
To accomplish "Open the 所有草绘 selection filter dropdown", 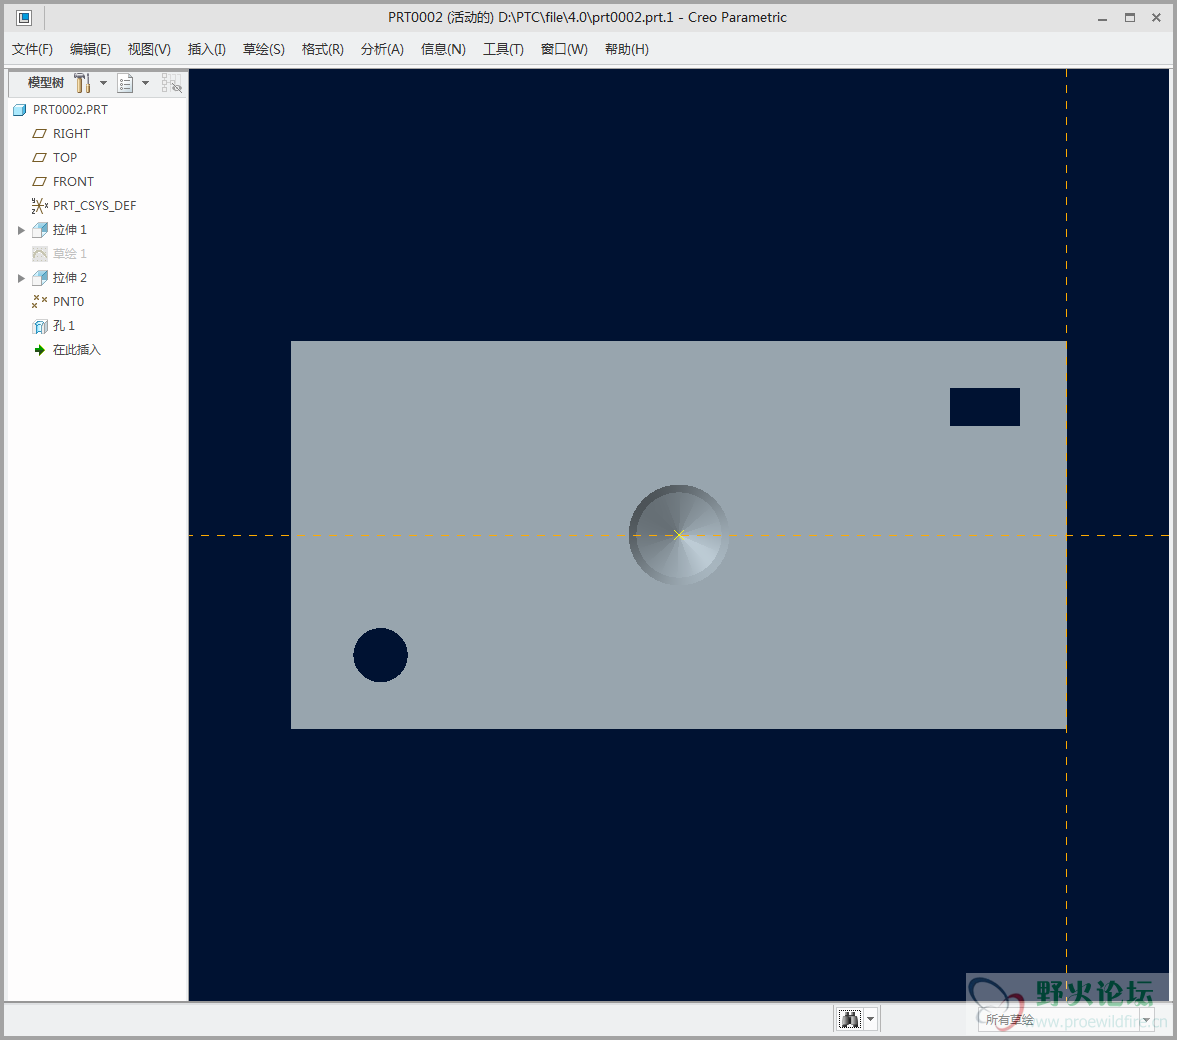I will tap(1065, 1020).
